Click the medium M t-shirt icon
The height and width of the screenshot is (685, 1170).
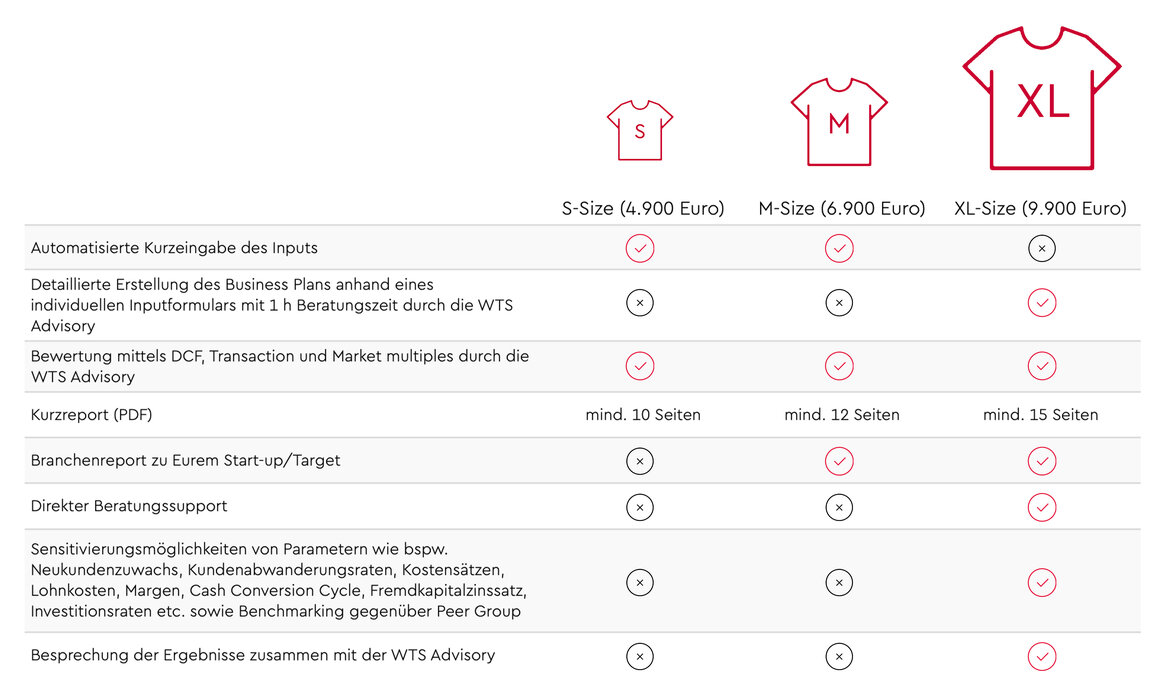tap(839, 121)
